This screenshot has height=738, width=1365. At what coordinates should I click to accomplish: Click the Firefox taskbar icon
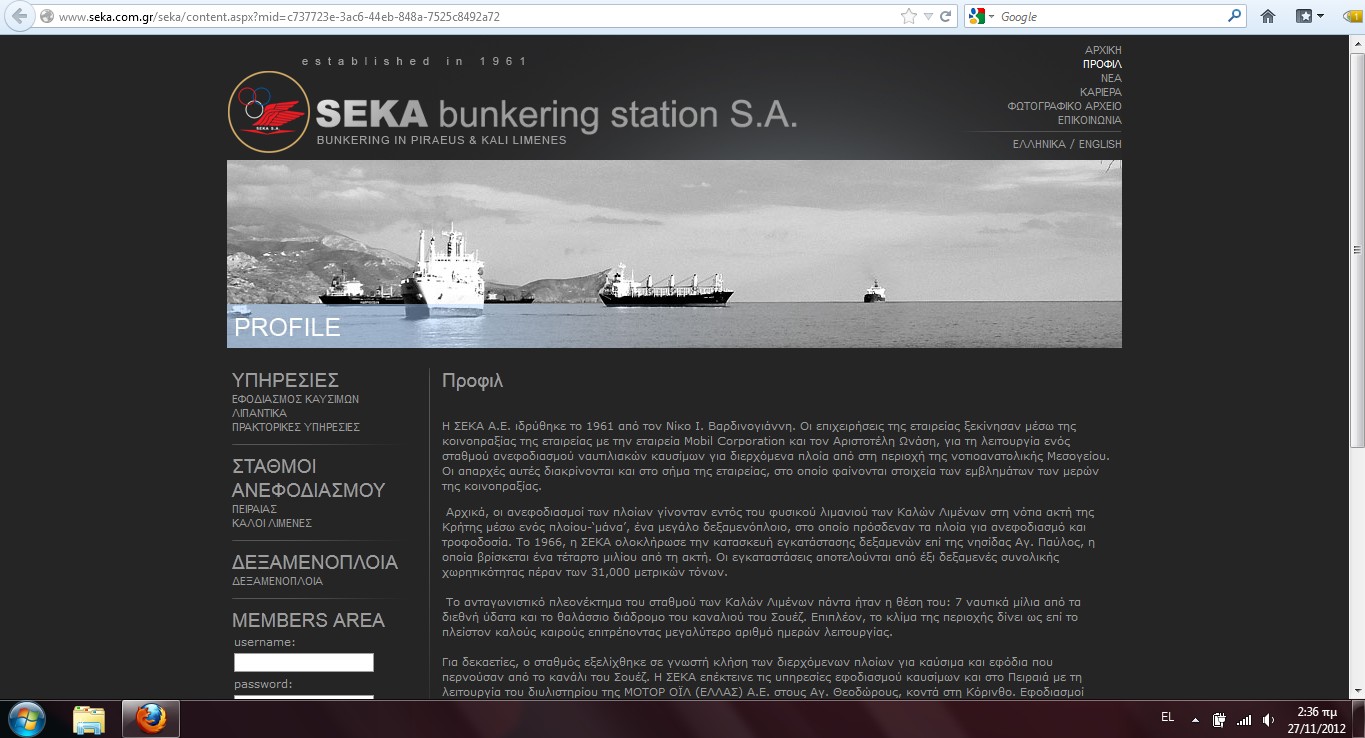coord(151,719)
